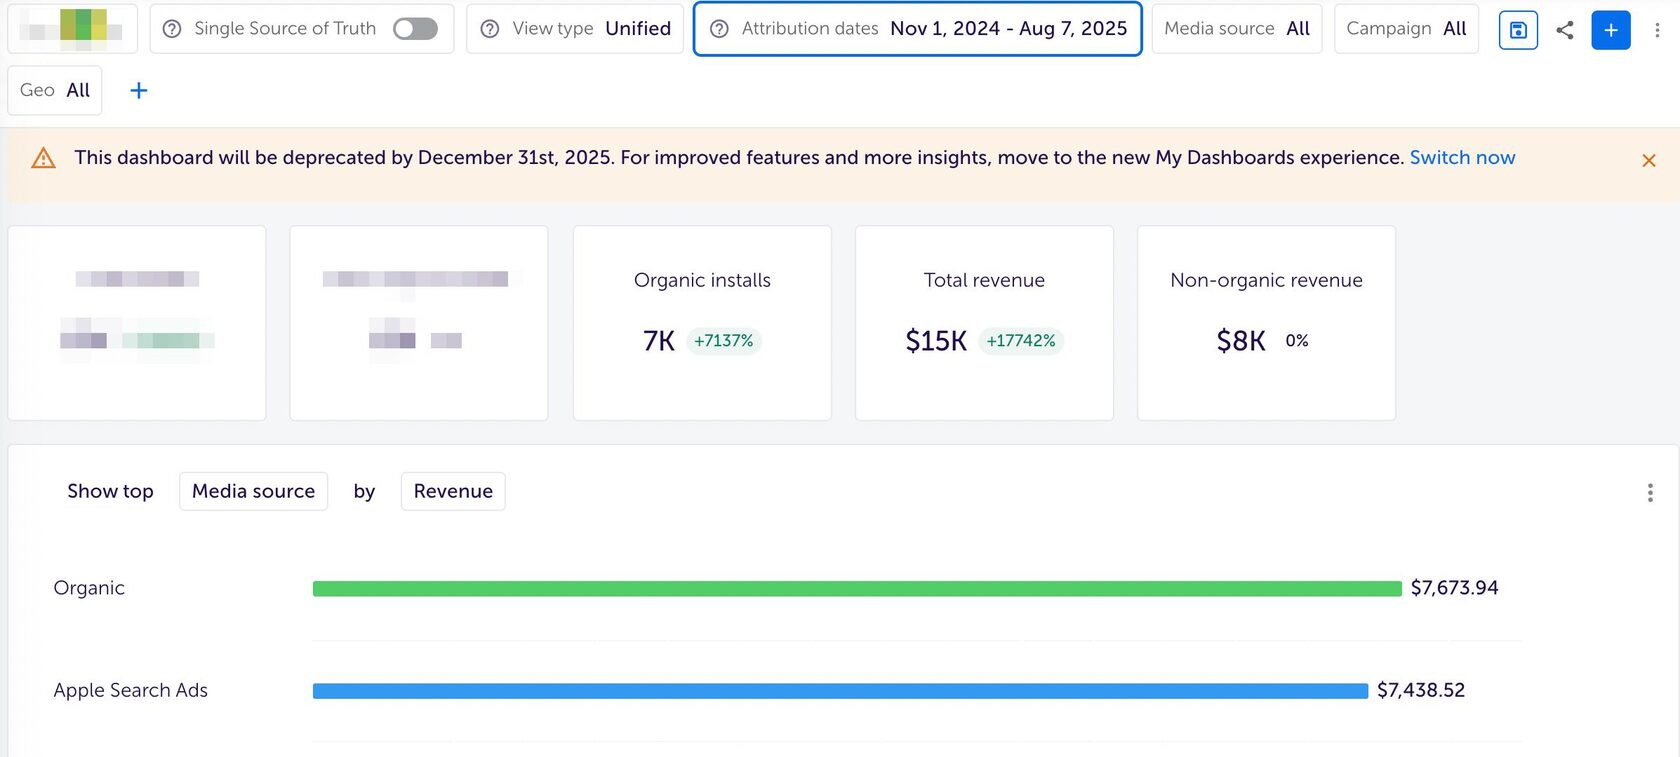Save the dashboard with the save icon
The image size is (1680, 757).
(1517, 30)
